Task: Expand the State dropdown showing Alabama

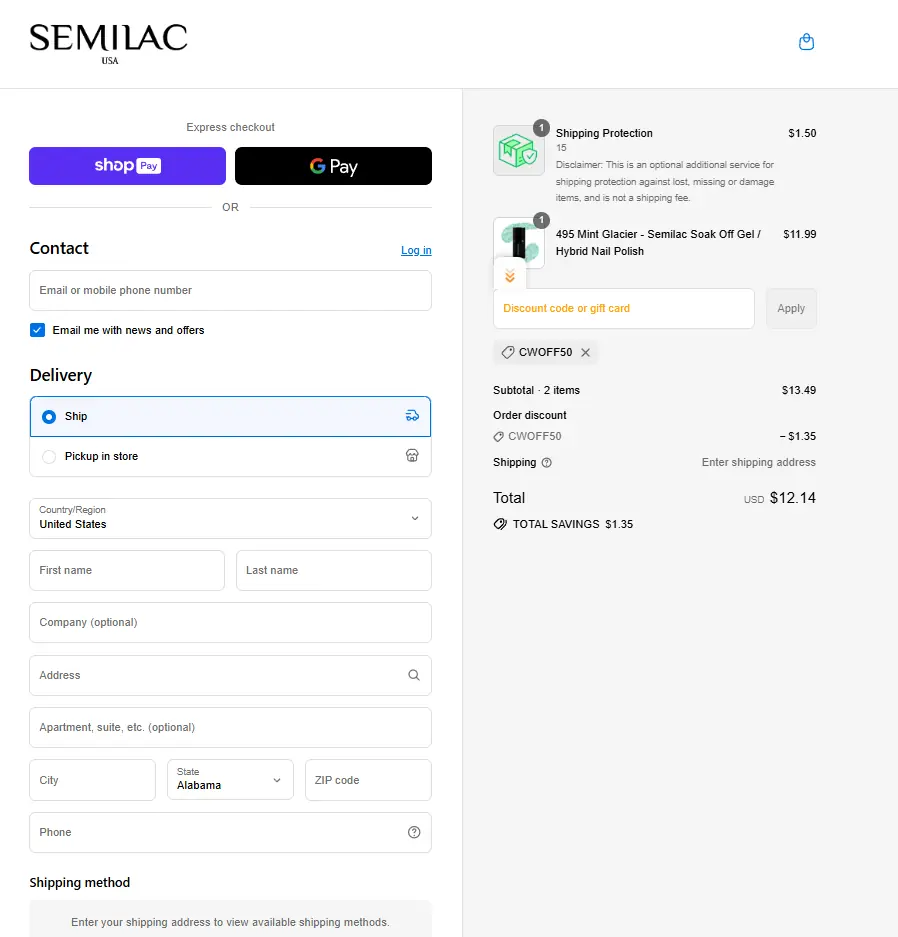Action: click(x=230, y=780)
